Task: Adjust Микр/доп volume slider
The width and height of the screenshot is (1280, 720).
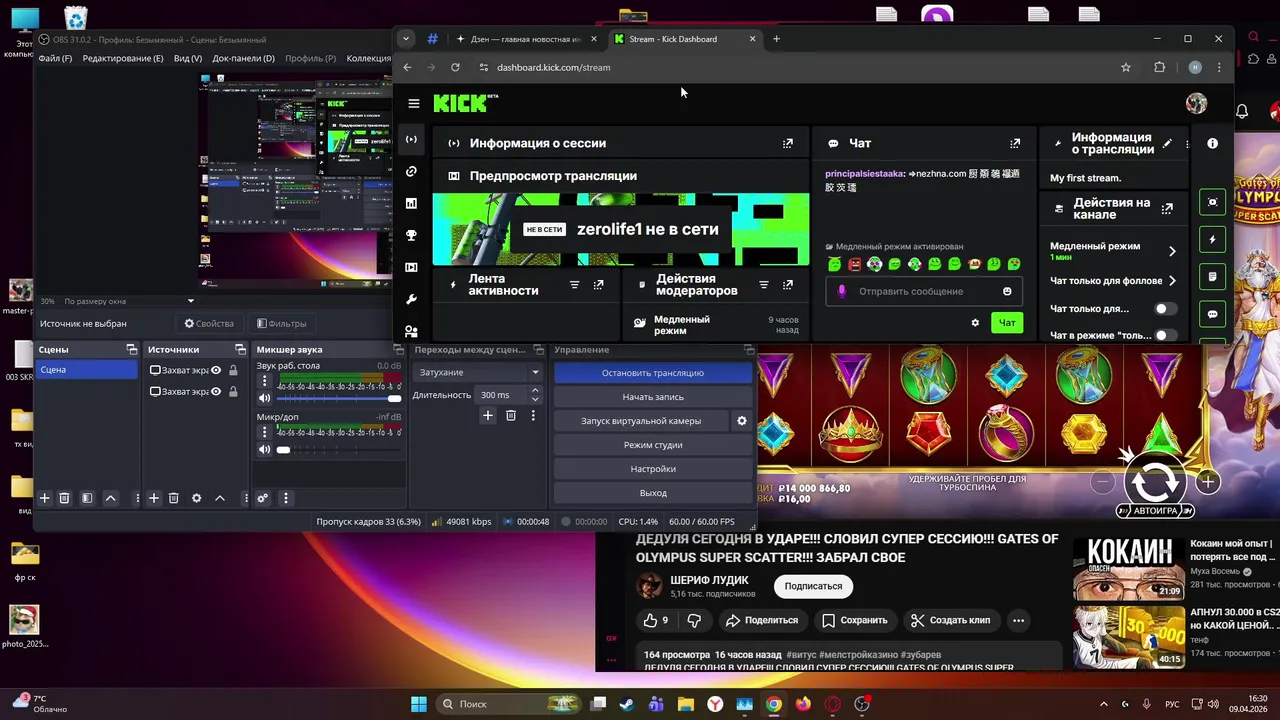Action: coord(339,449)
